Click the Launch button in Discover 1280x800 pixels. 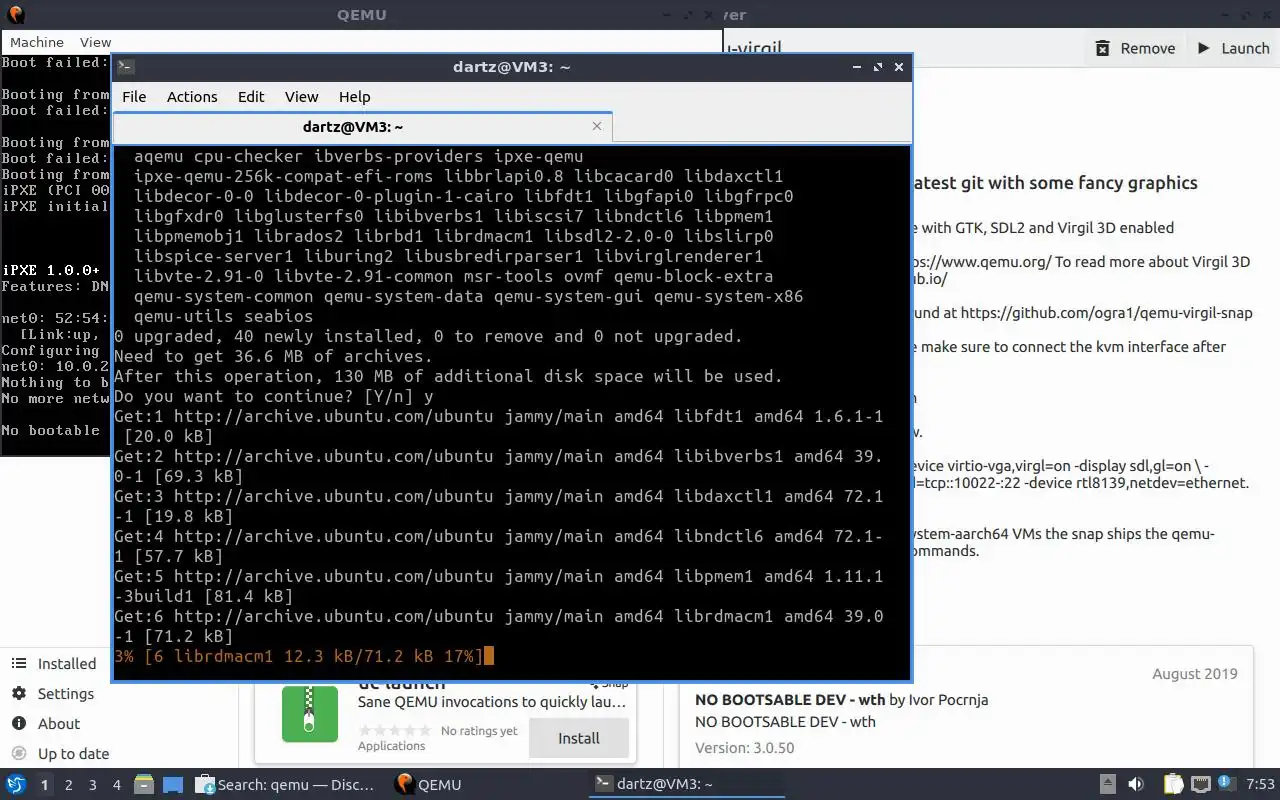click(x=1233, y=48)
